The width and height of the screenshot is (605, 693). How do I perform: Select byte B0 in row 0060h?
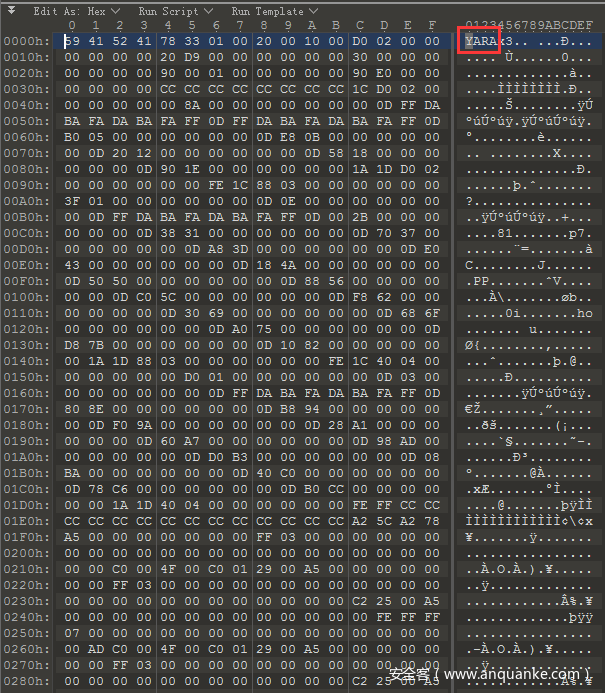pos(72,137)
